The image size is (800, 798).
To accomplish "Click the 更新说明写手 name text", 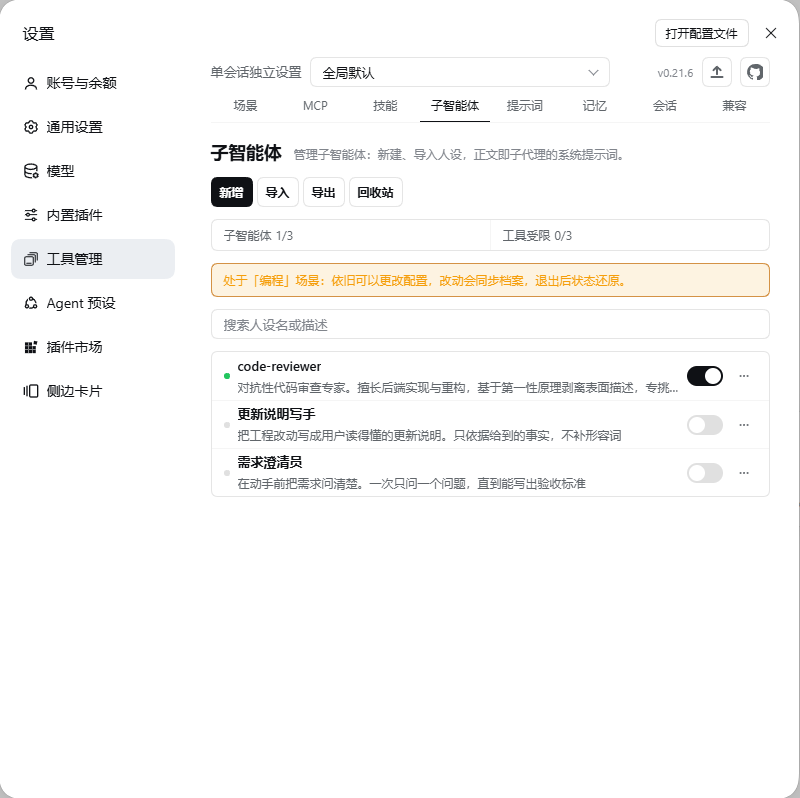I will coord(276,414).
